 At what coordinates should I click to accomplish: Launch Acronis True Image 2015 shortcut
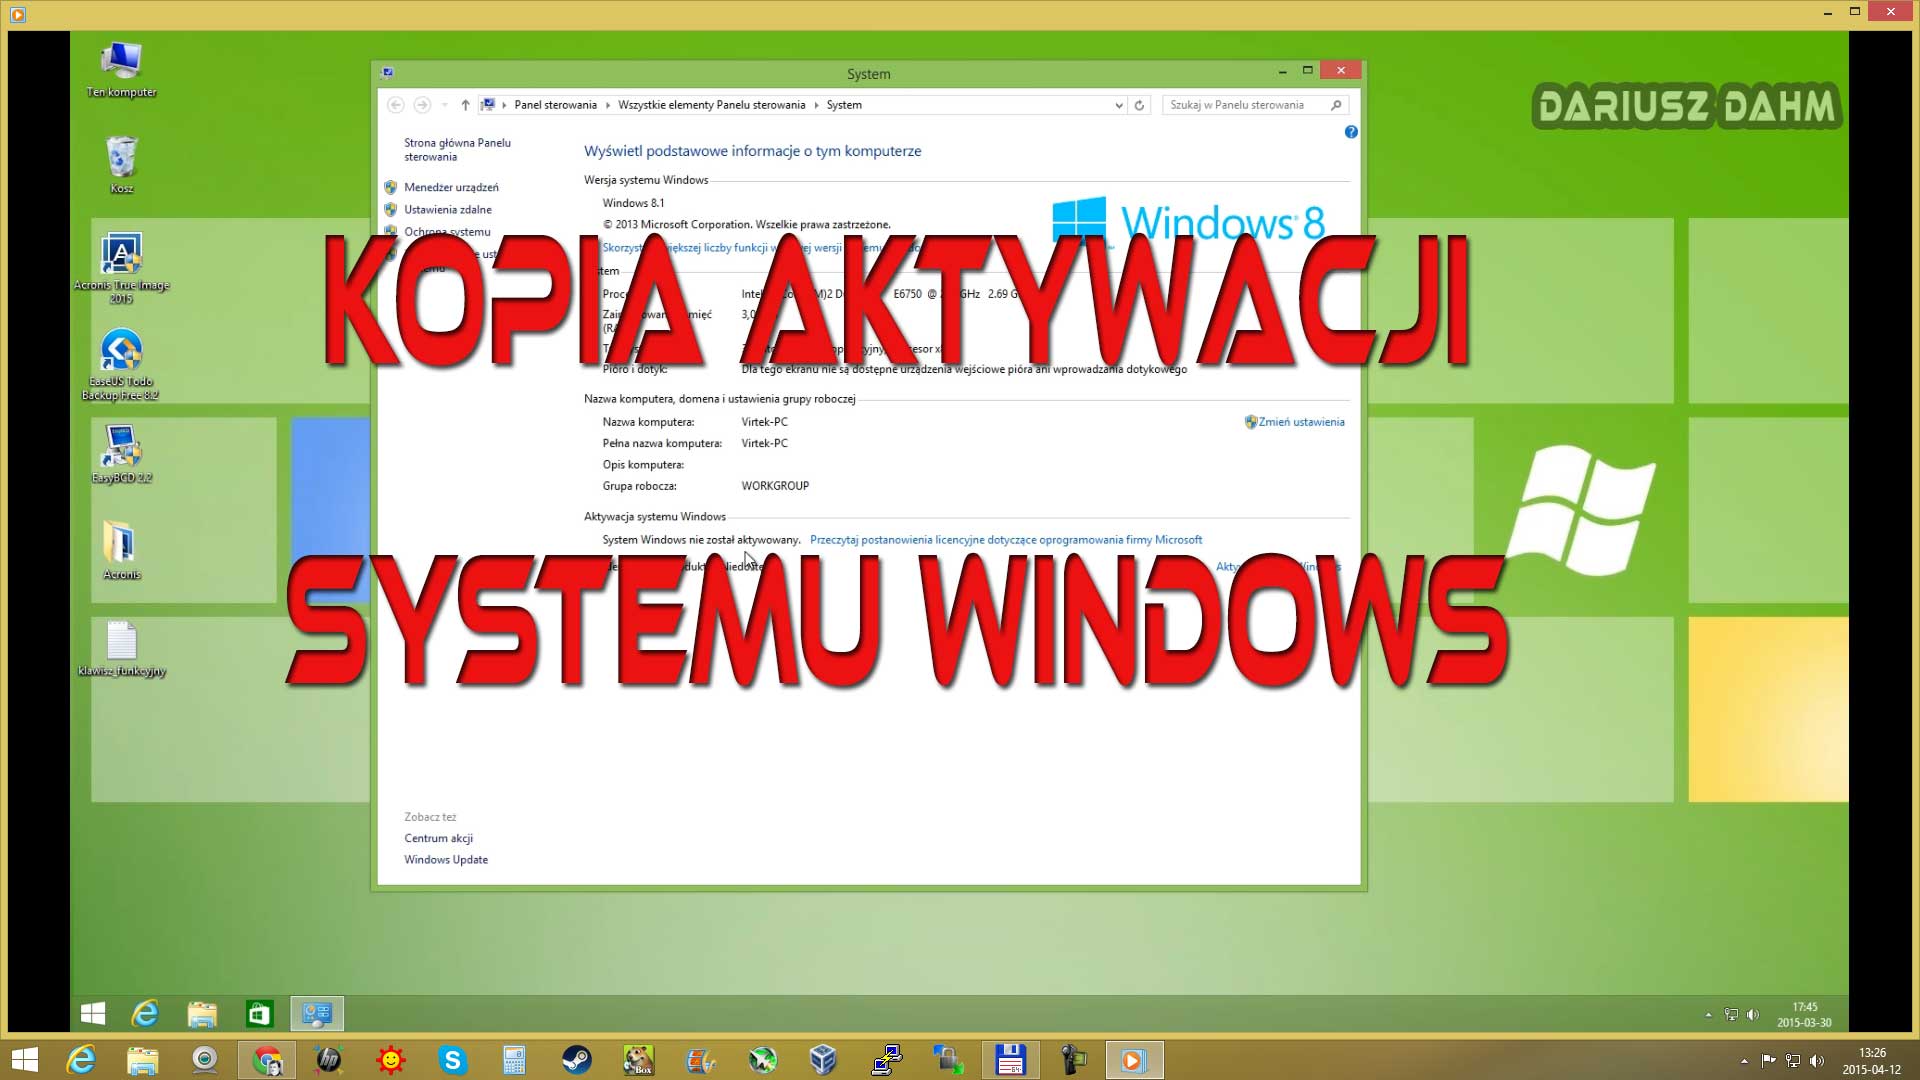tap(121, 268)
